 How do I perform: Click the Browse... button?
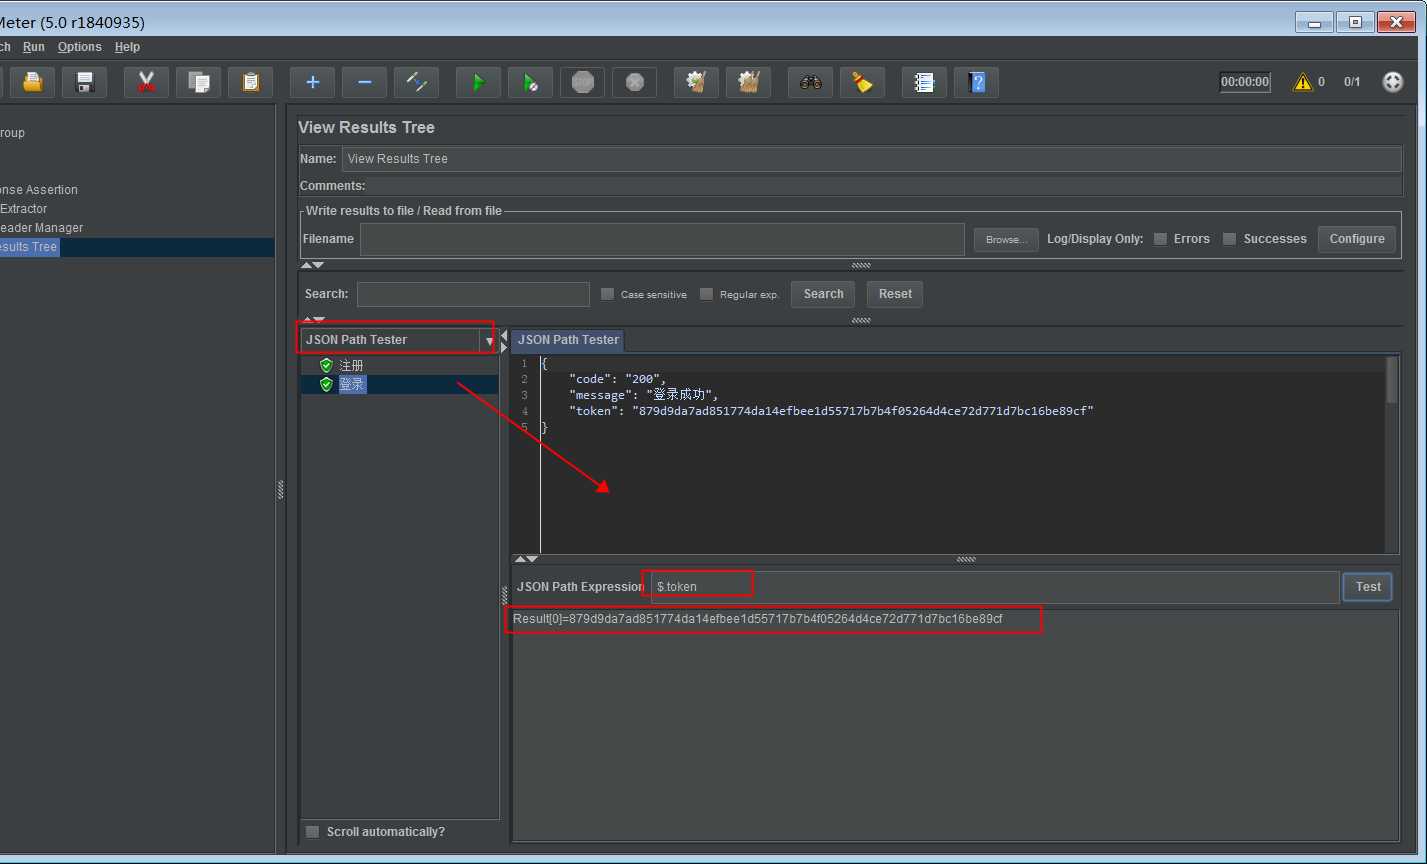pos(1006,239)
